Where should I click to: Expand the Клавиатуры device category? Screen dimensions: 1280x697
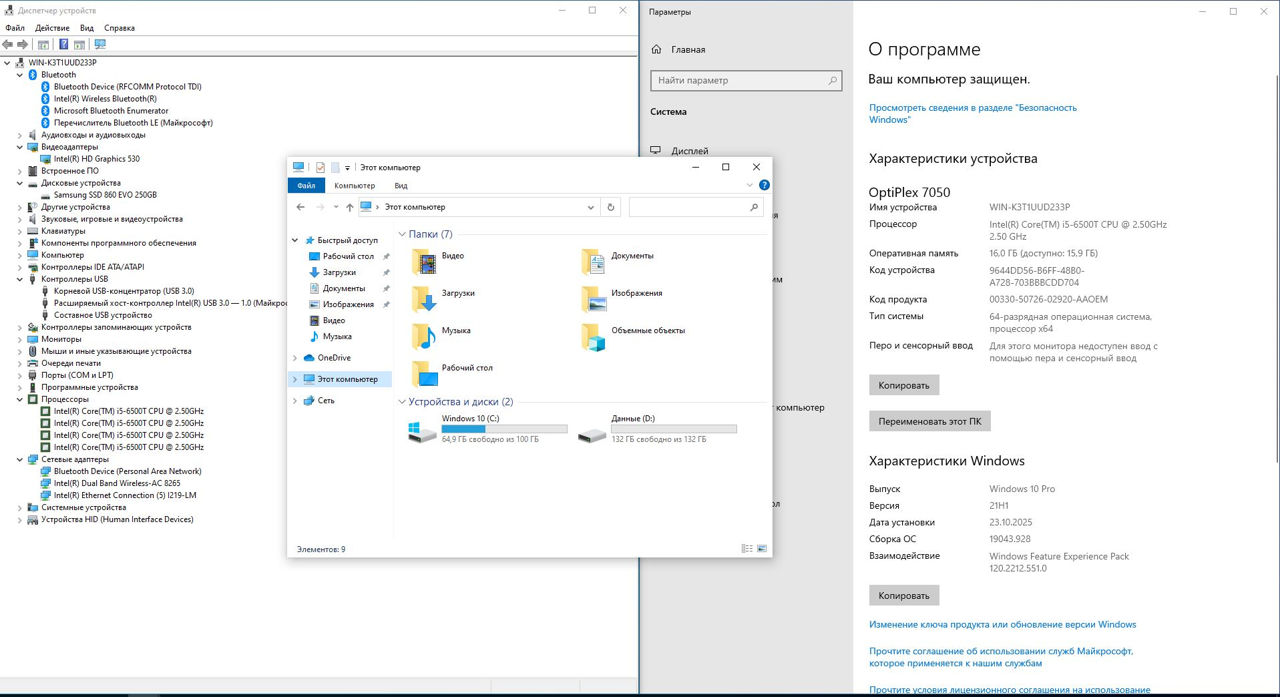(20, 231)
